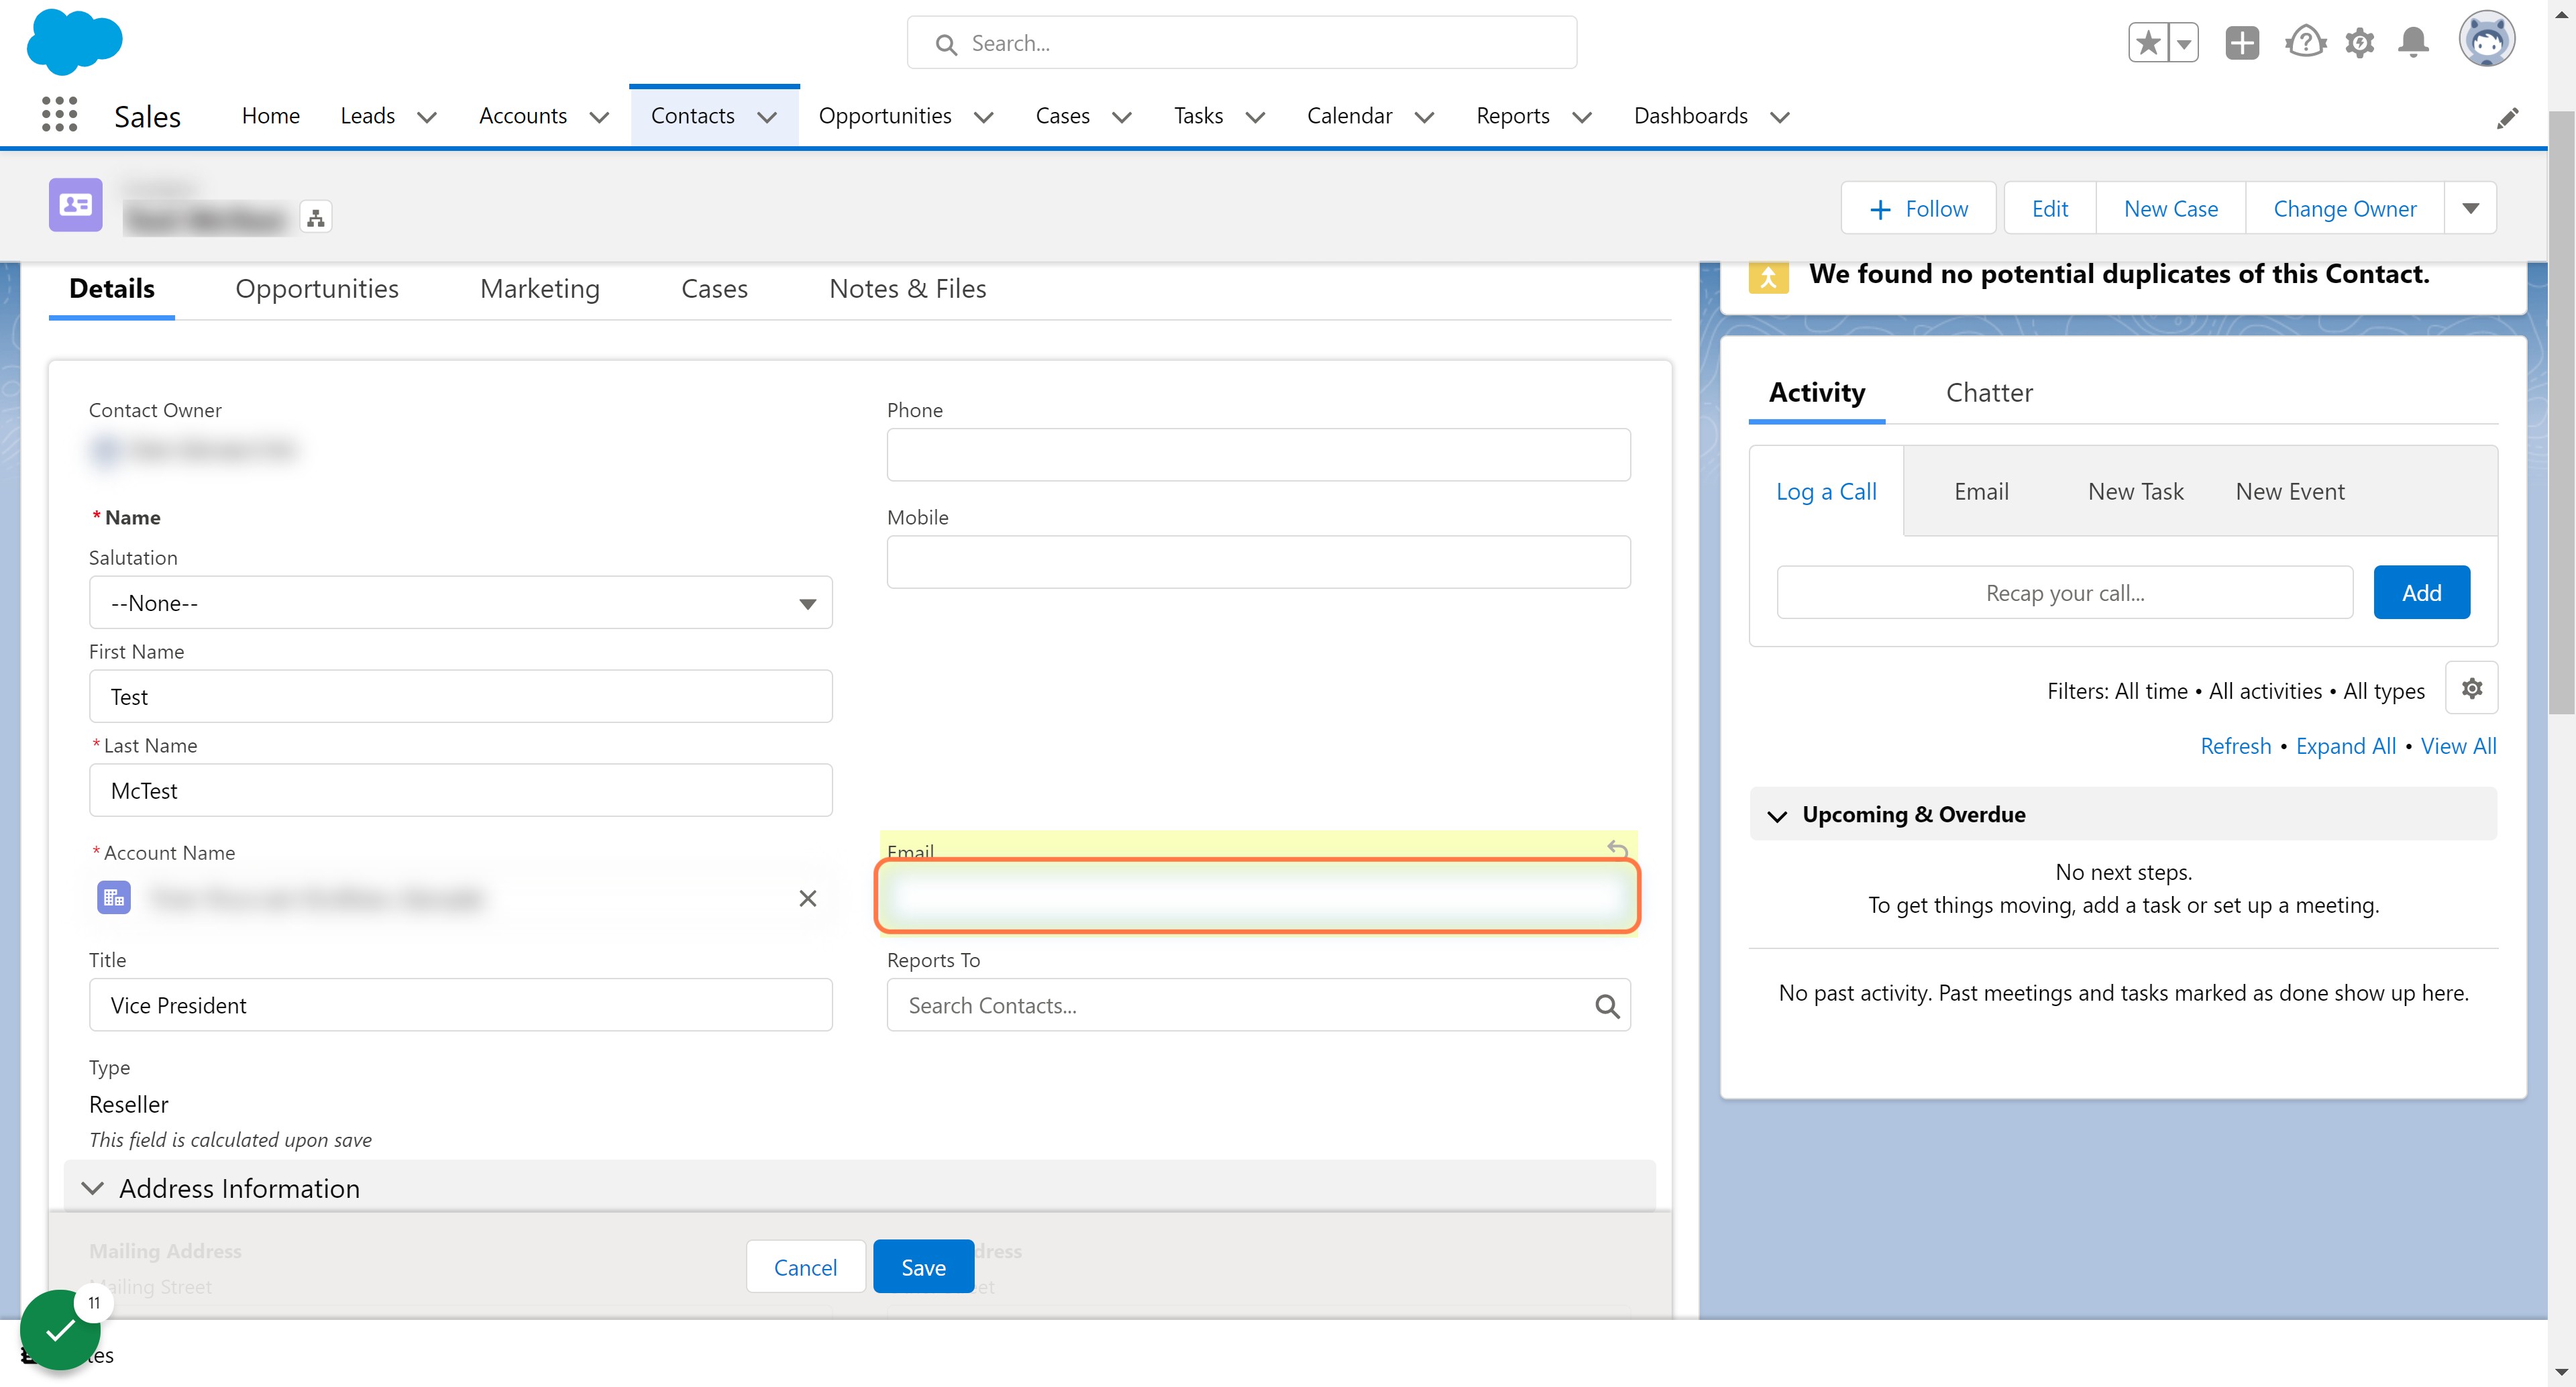Image resolution: width=2576 pixels, height=1387 pixels.
Task: Click the Reports To search magnifier
Action: [x=1607, y=1006]
